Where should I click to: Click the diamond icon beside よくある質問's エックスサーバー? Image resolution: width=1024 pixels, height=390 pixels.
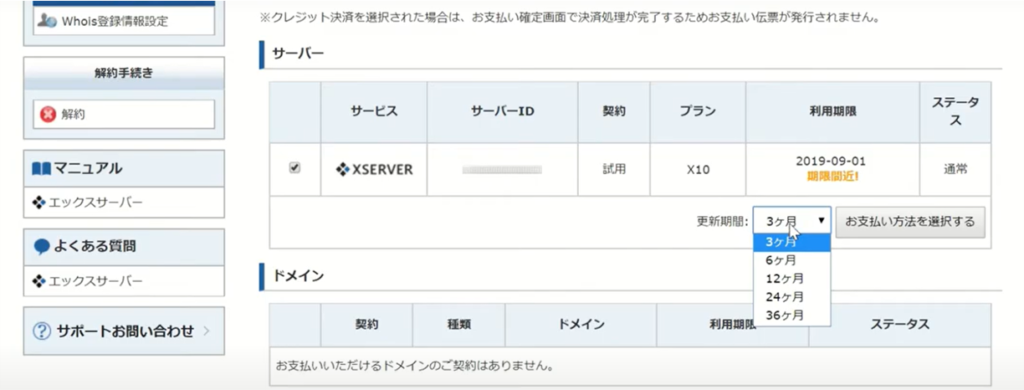coord(39,281)
